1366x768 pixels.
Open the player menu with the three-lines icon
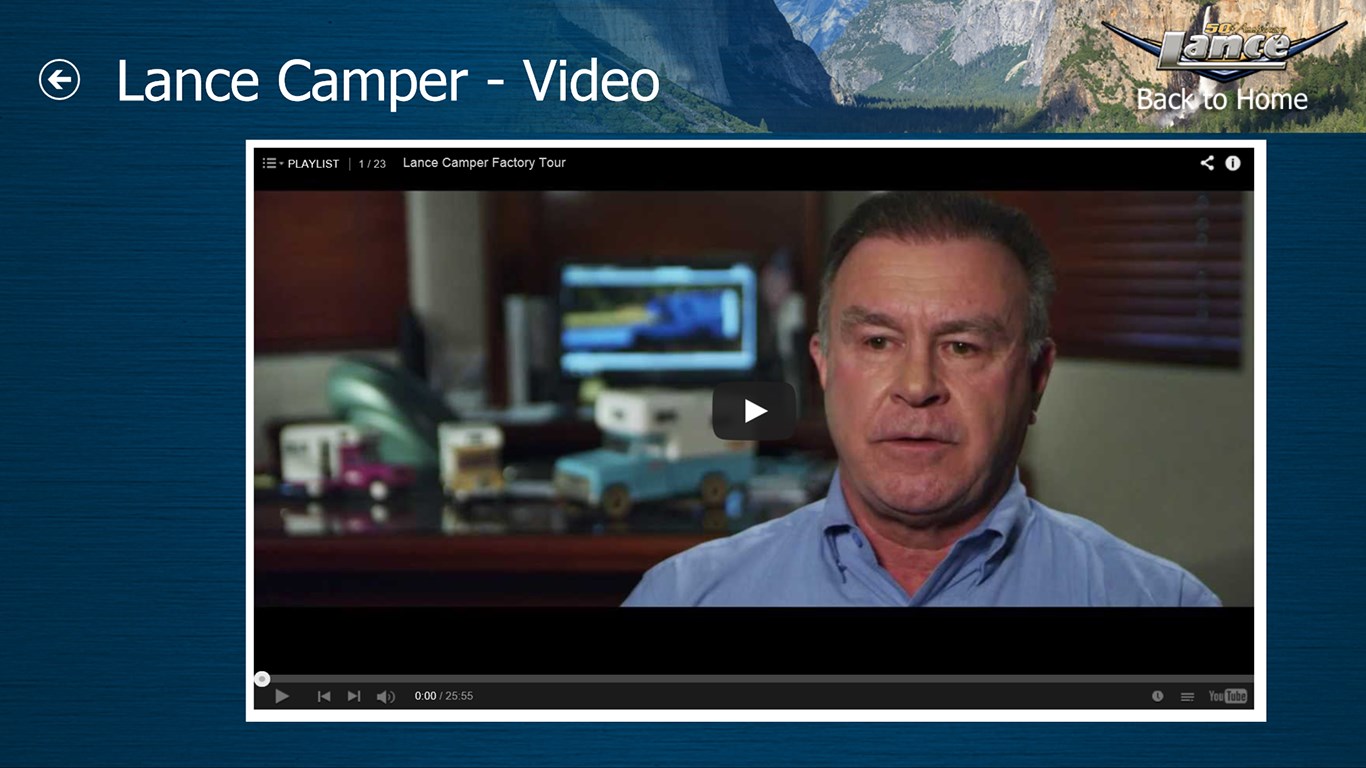click(x=1187, y=697)
